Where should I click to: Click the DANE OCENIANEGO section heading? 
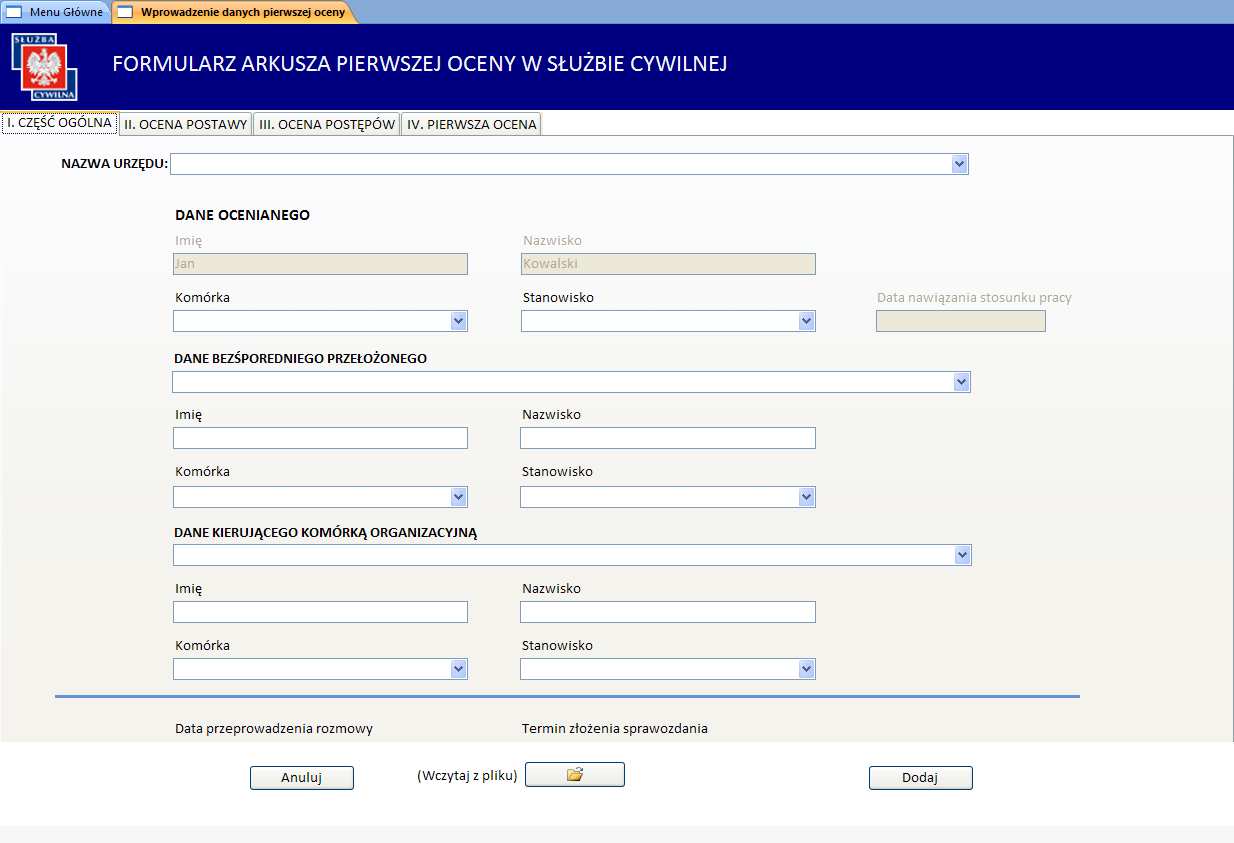242,215
